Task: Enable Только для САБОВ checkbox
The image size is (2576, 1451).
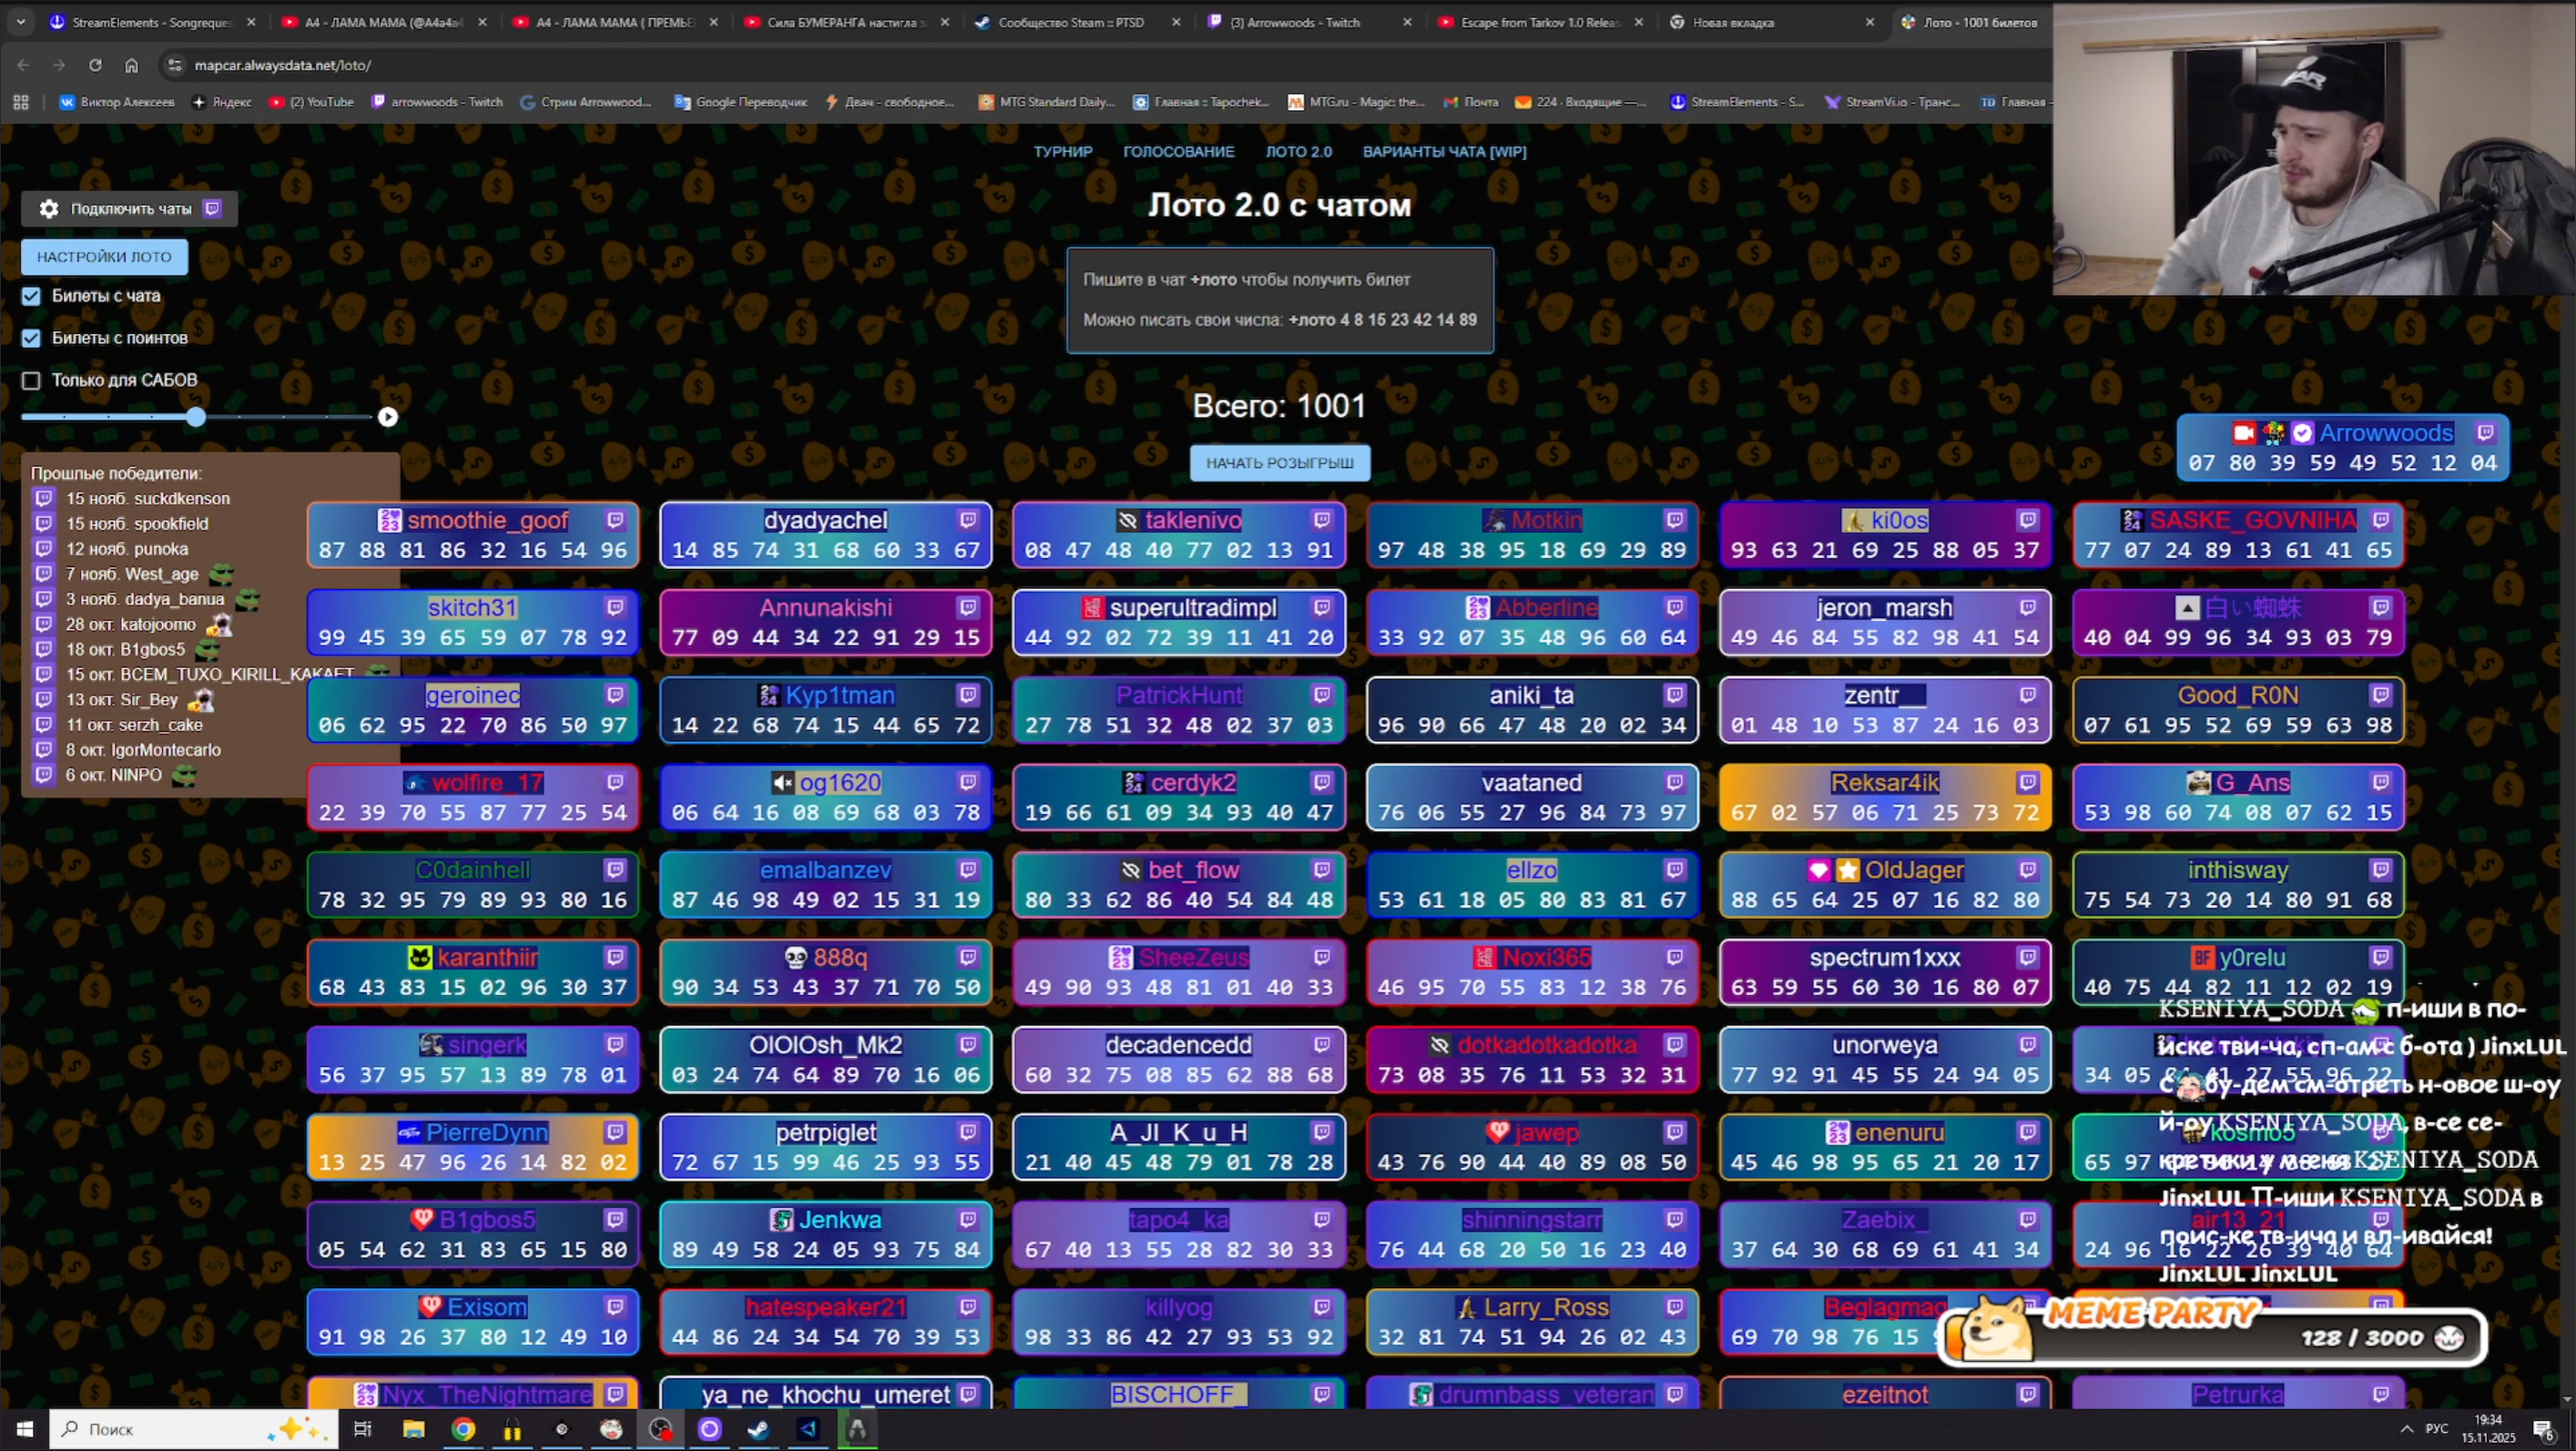Action: [x=31, y=380]
